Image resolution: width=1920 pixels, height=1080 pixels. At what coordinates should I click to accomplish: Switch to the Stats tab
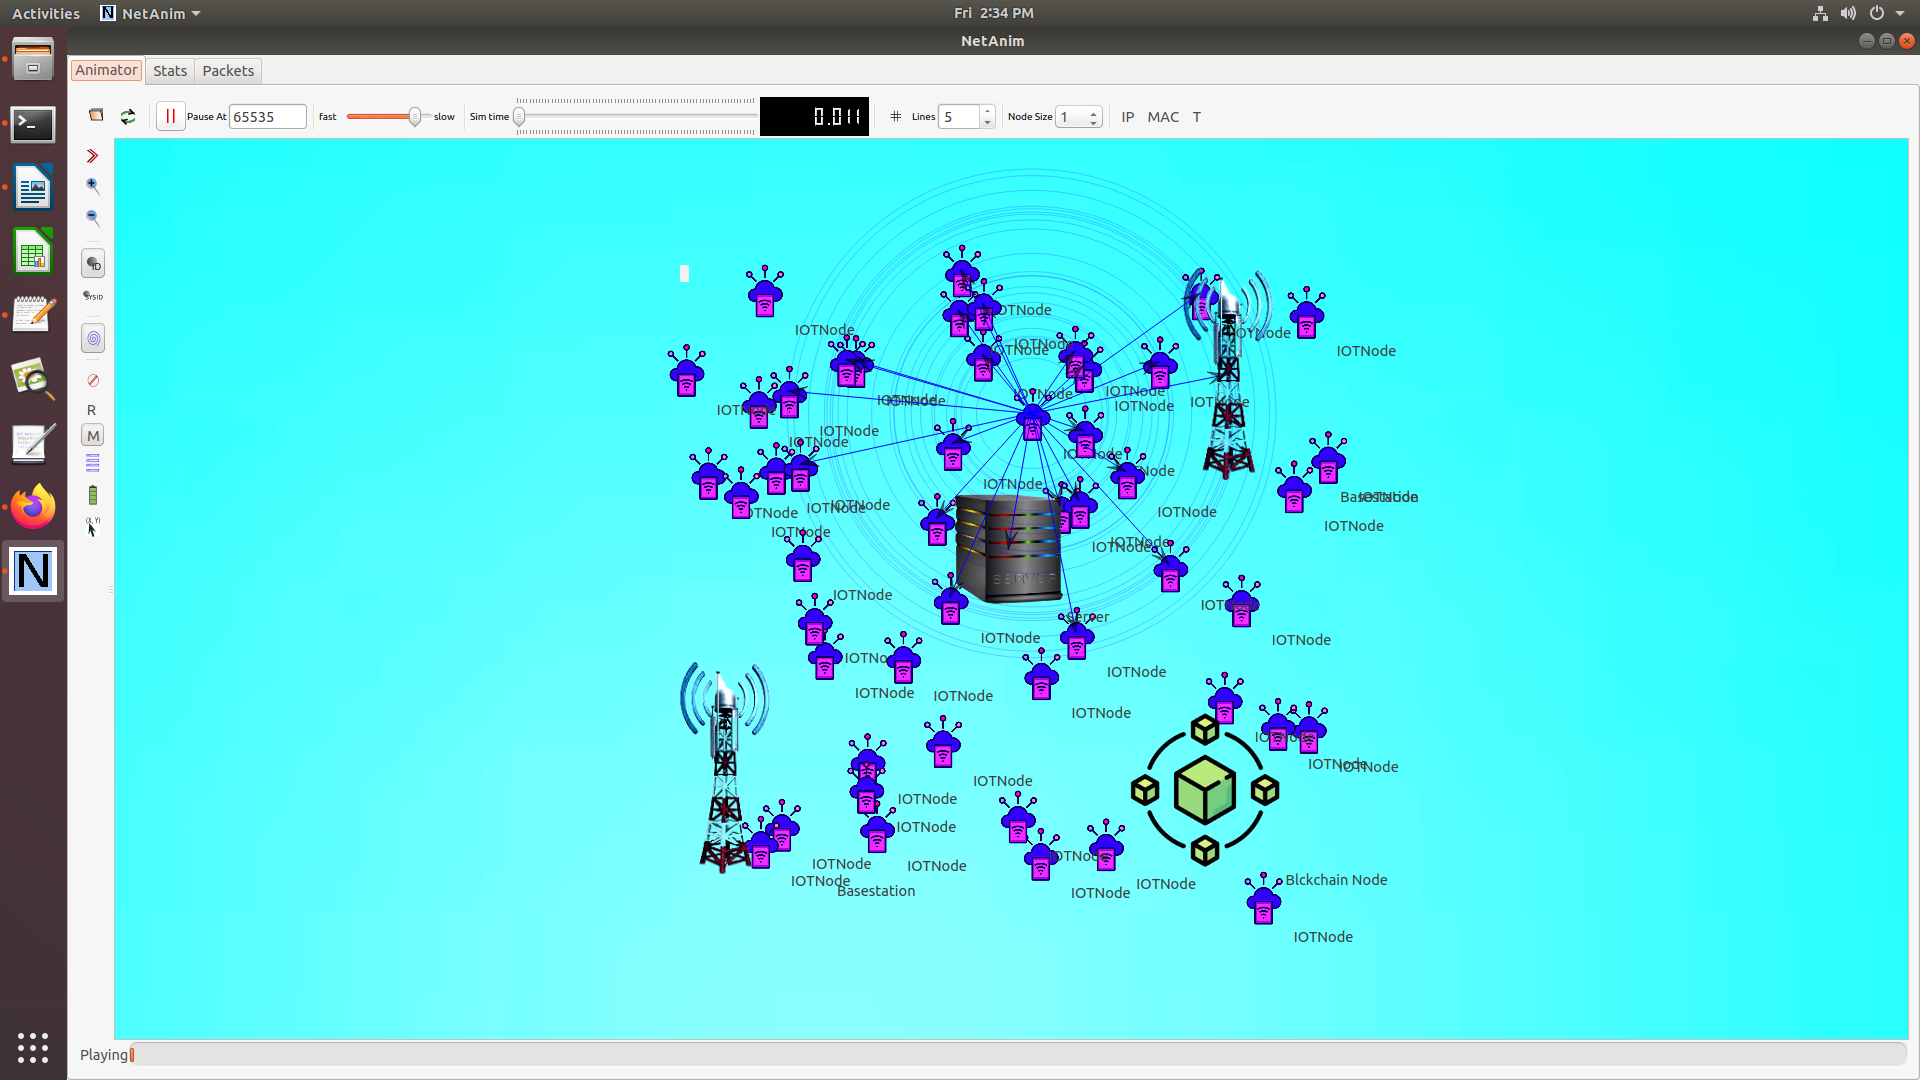click(170, 71)
